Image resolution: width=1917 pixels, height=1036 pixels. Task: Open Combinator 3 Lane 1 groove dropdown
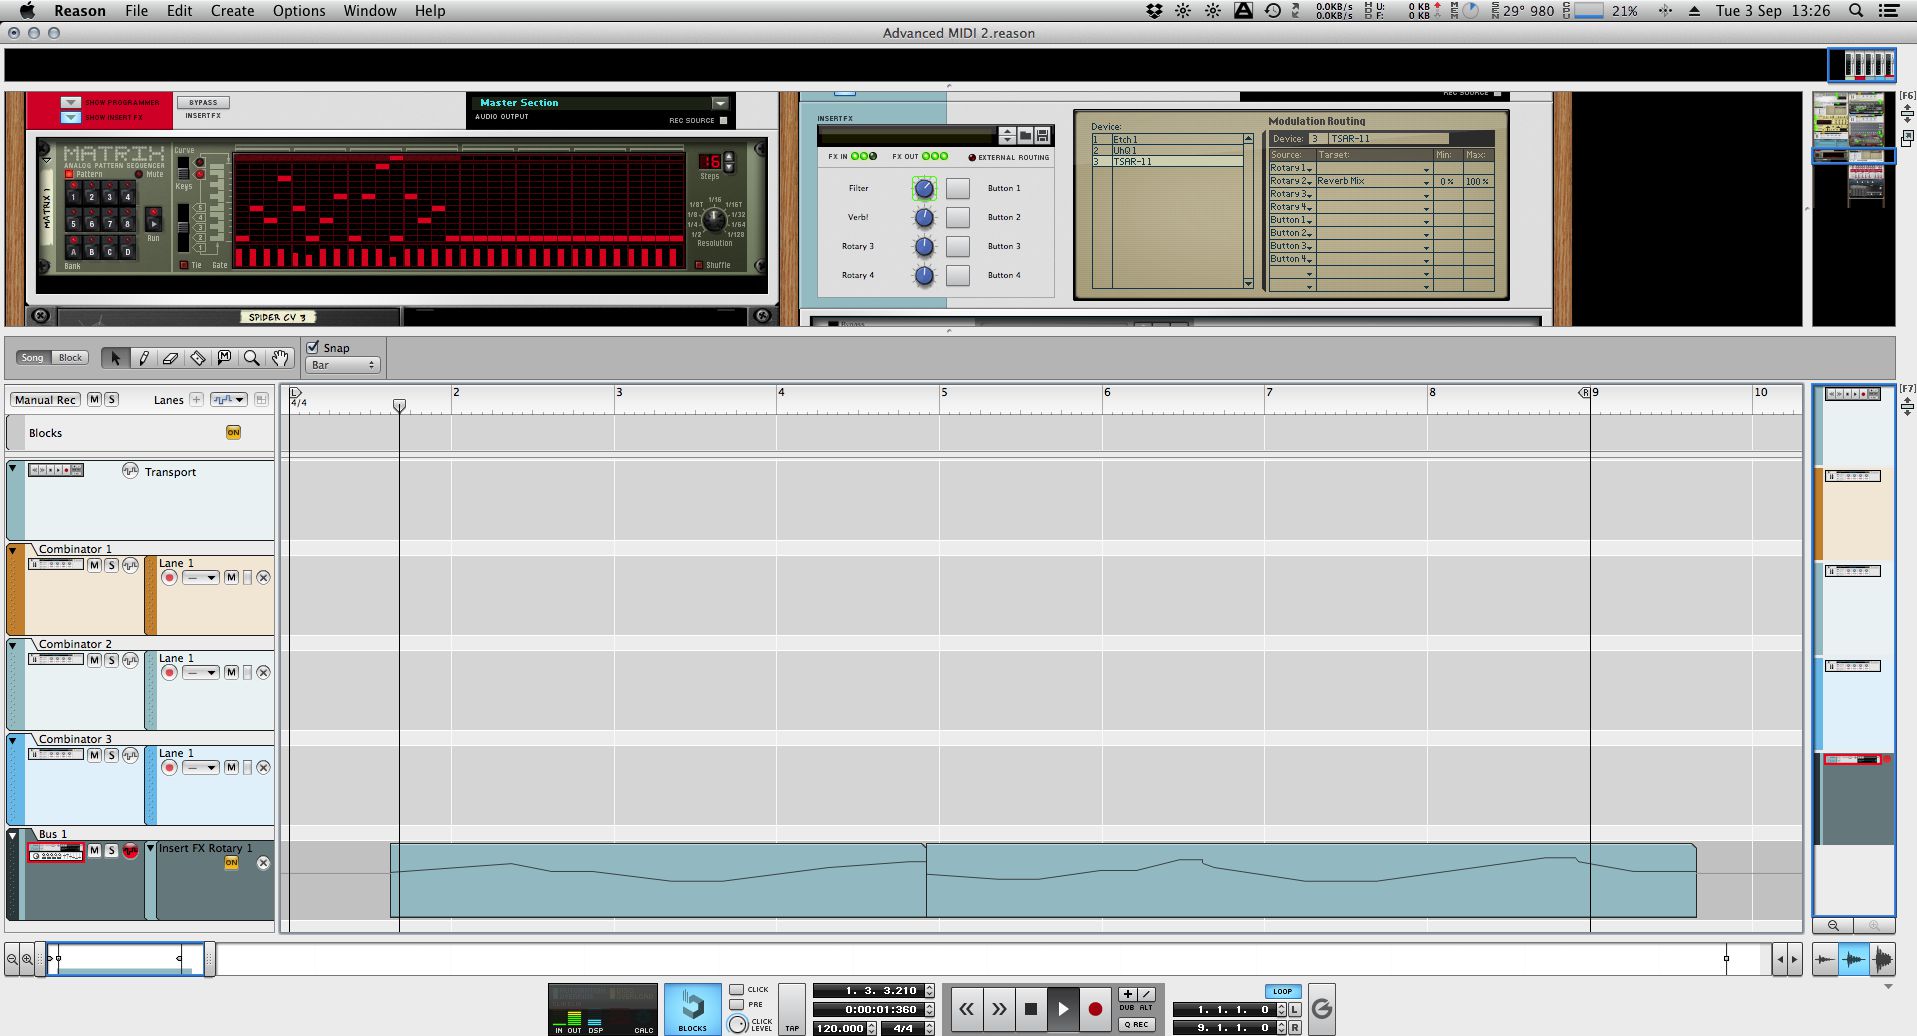(x=200, y=767)
